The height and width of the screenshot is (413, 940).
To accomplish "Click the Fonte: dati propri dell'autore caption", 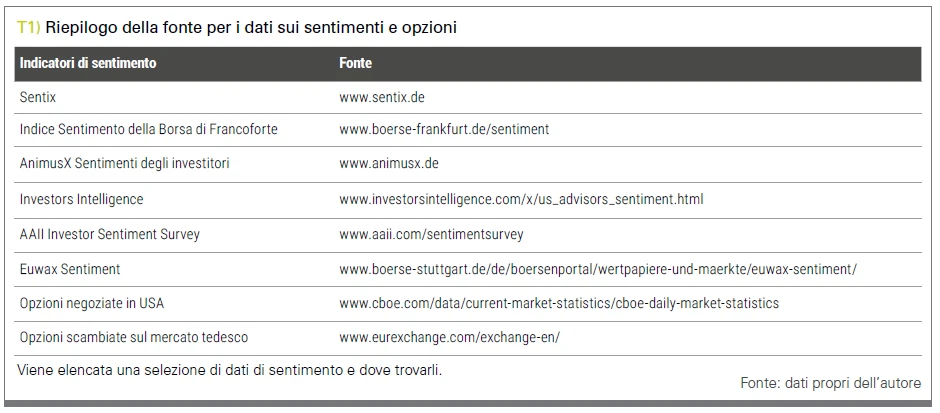I will [x=830, y=383].
